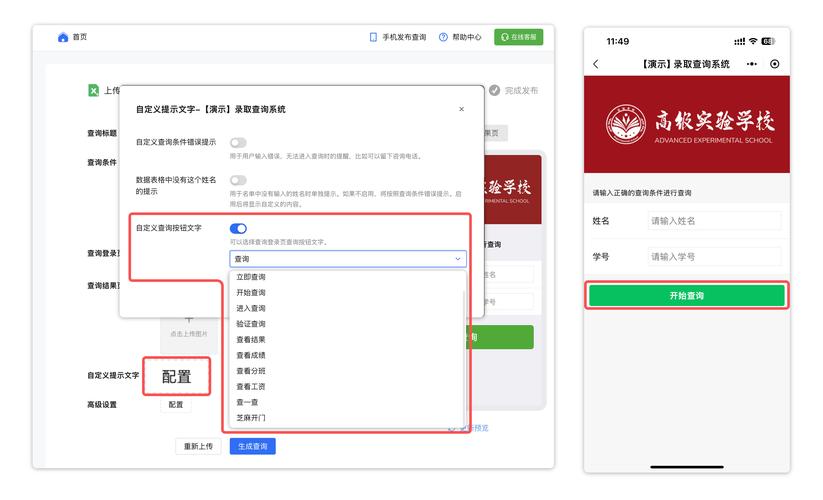
Task: Pick 查看成绩 from the dropdown options
Action: [251, 355]
